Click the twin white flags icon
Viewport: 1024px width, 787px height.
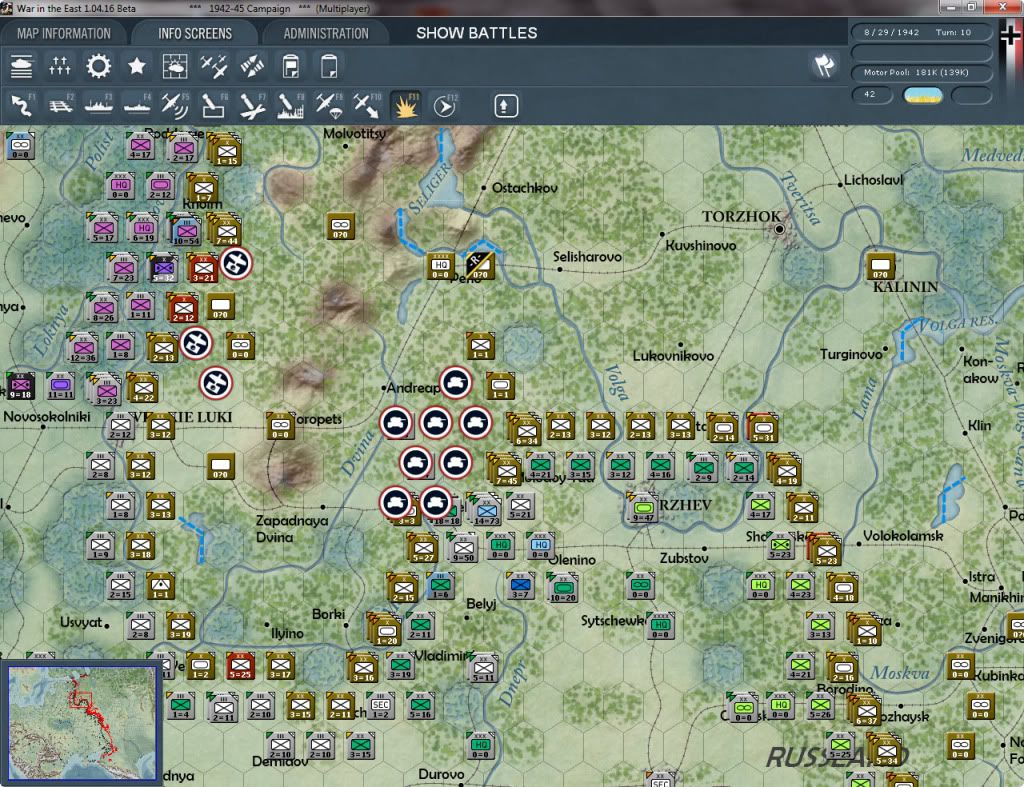pyautogui.click(x=824, y=65)
